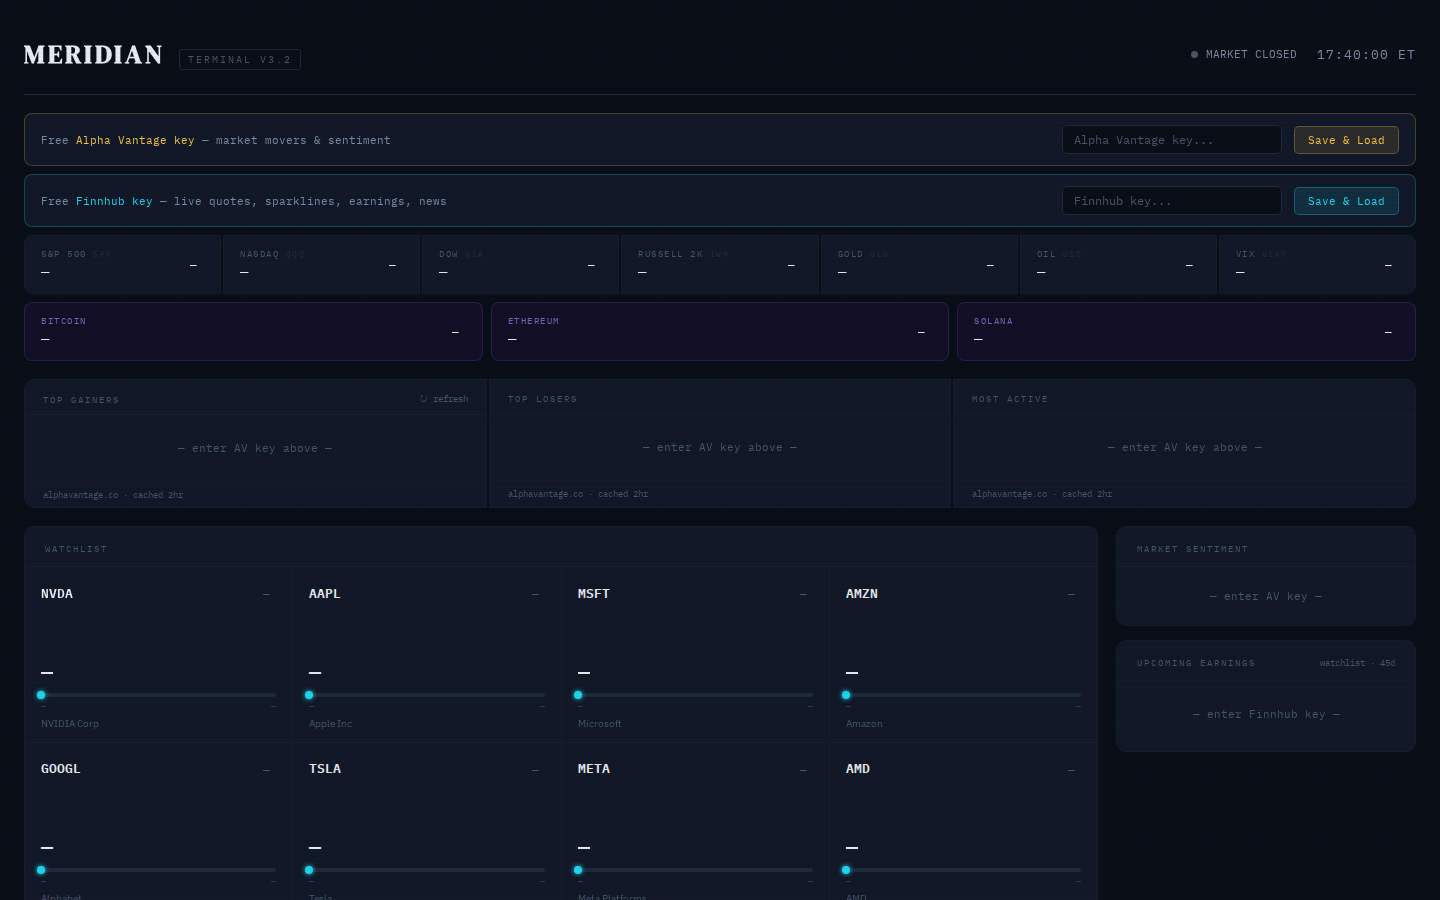Select the DOW index card
The height and width of the screenshot is (900, 1440).
(x=520, y=264)
